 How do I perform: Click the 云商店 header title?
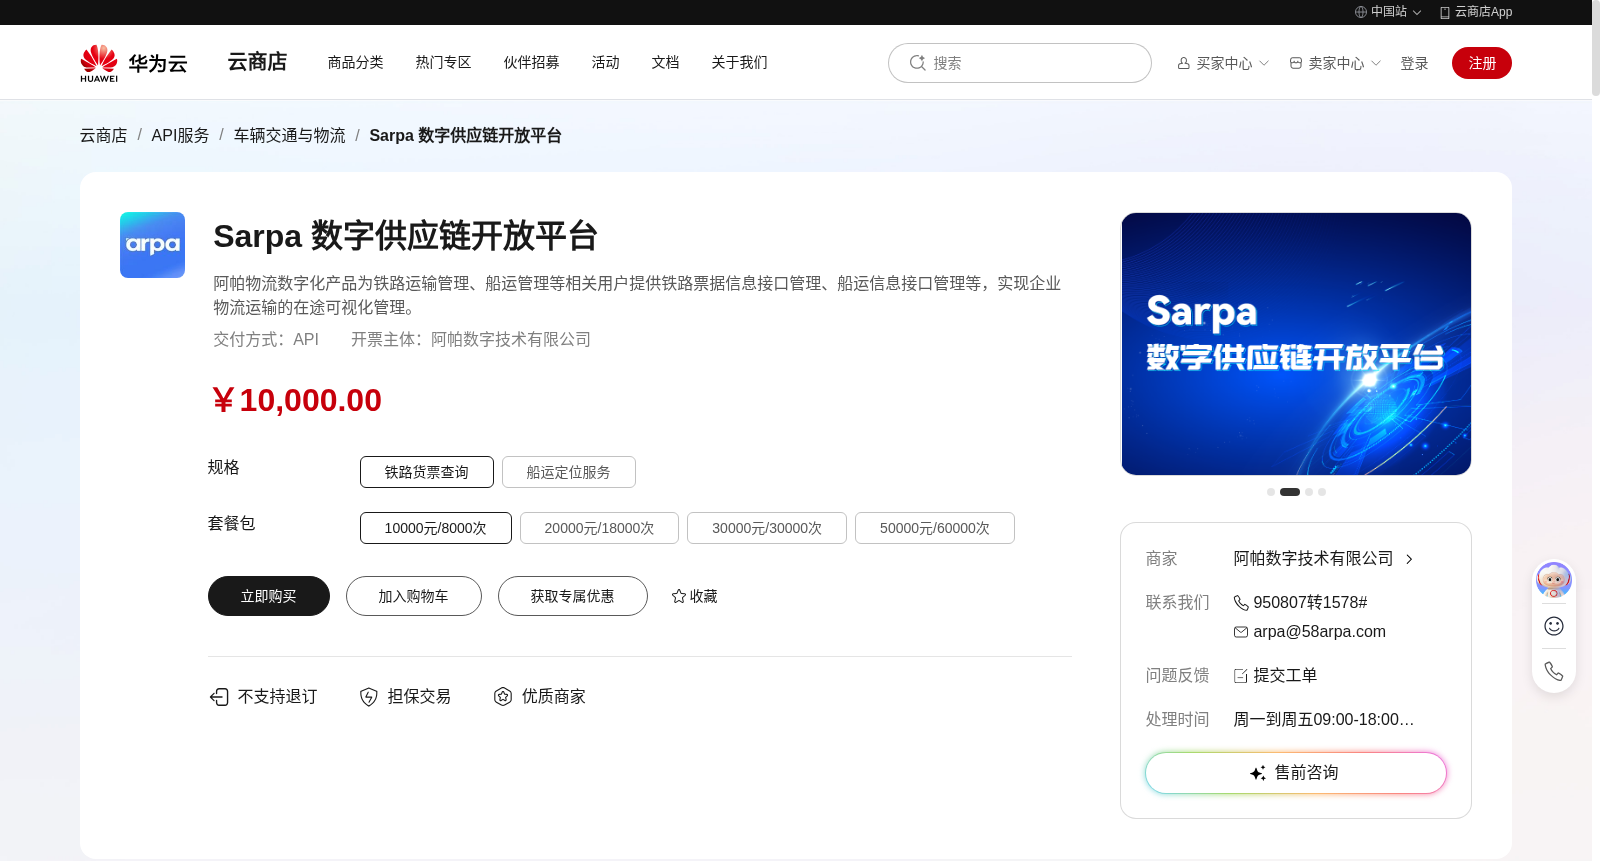point(258,62)
